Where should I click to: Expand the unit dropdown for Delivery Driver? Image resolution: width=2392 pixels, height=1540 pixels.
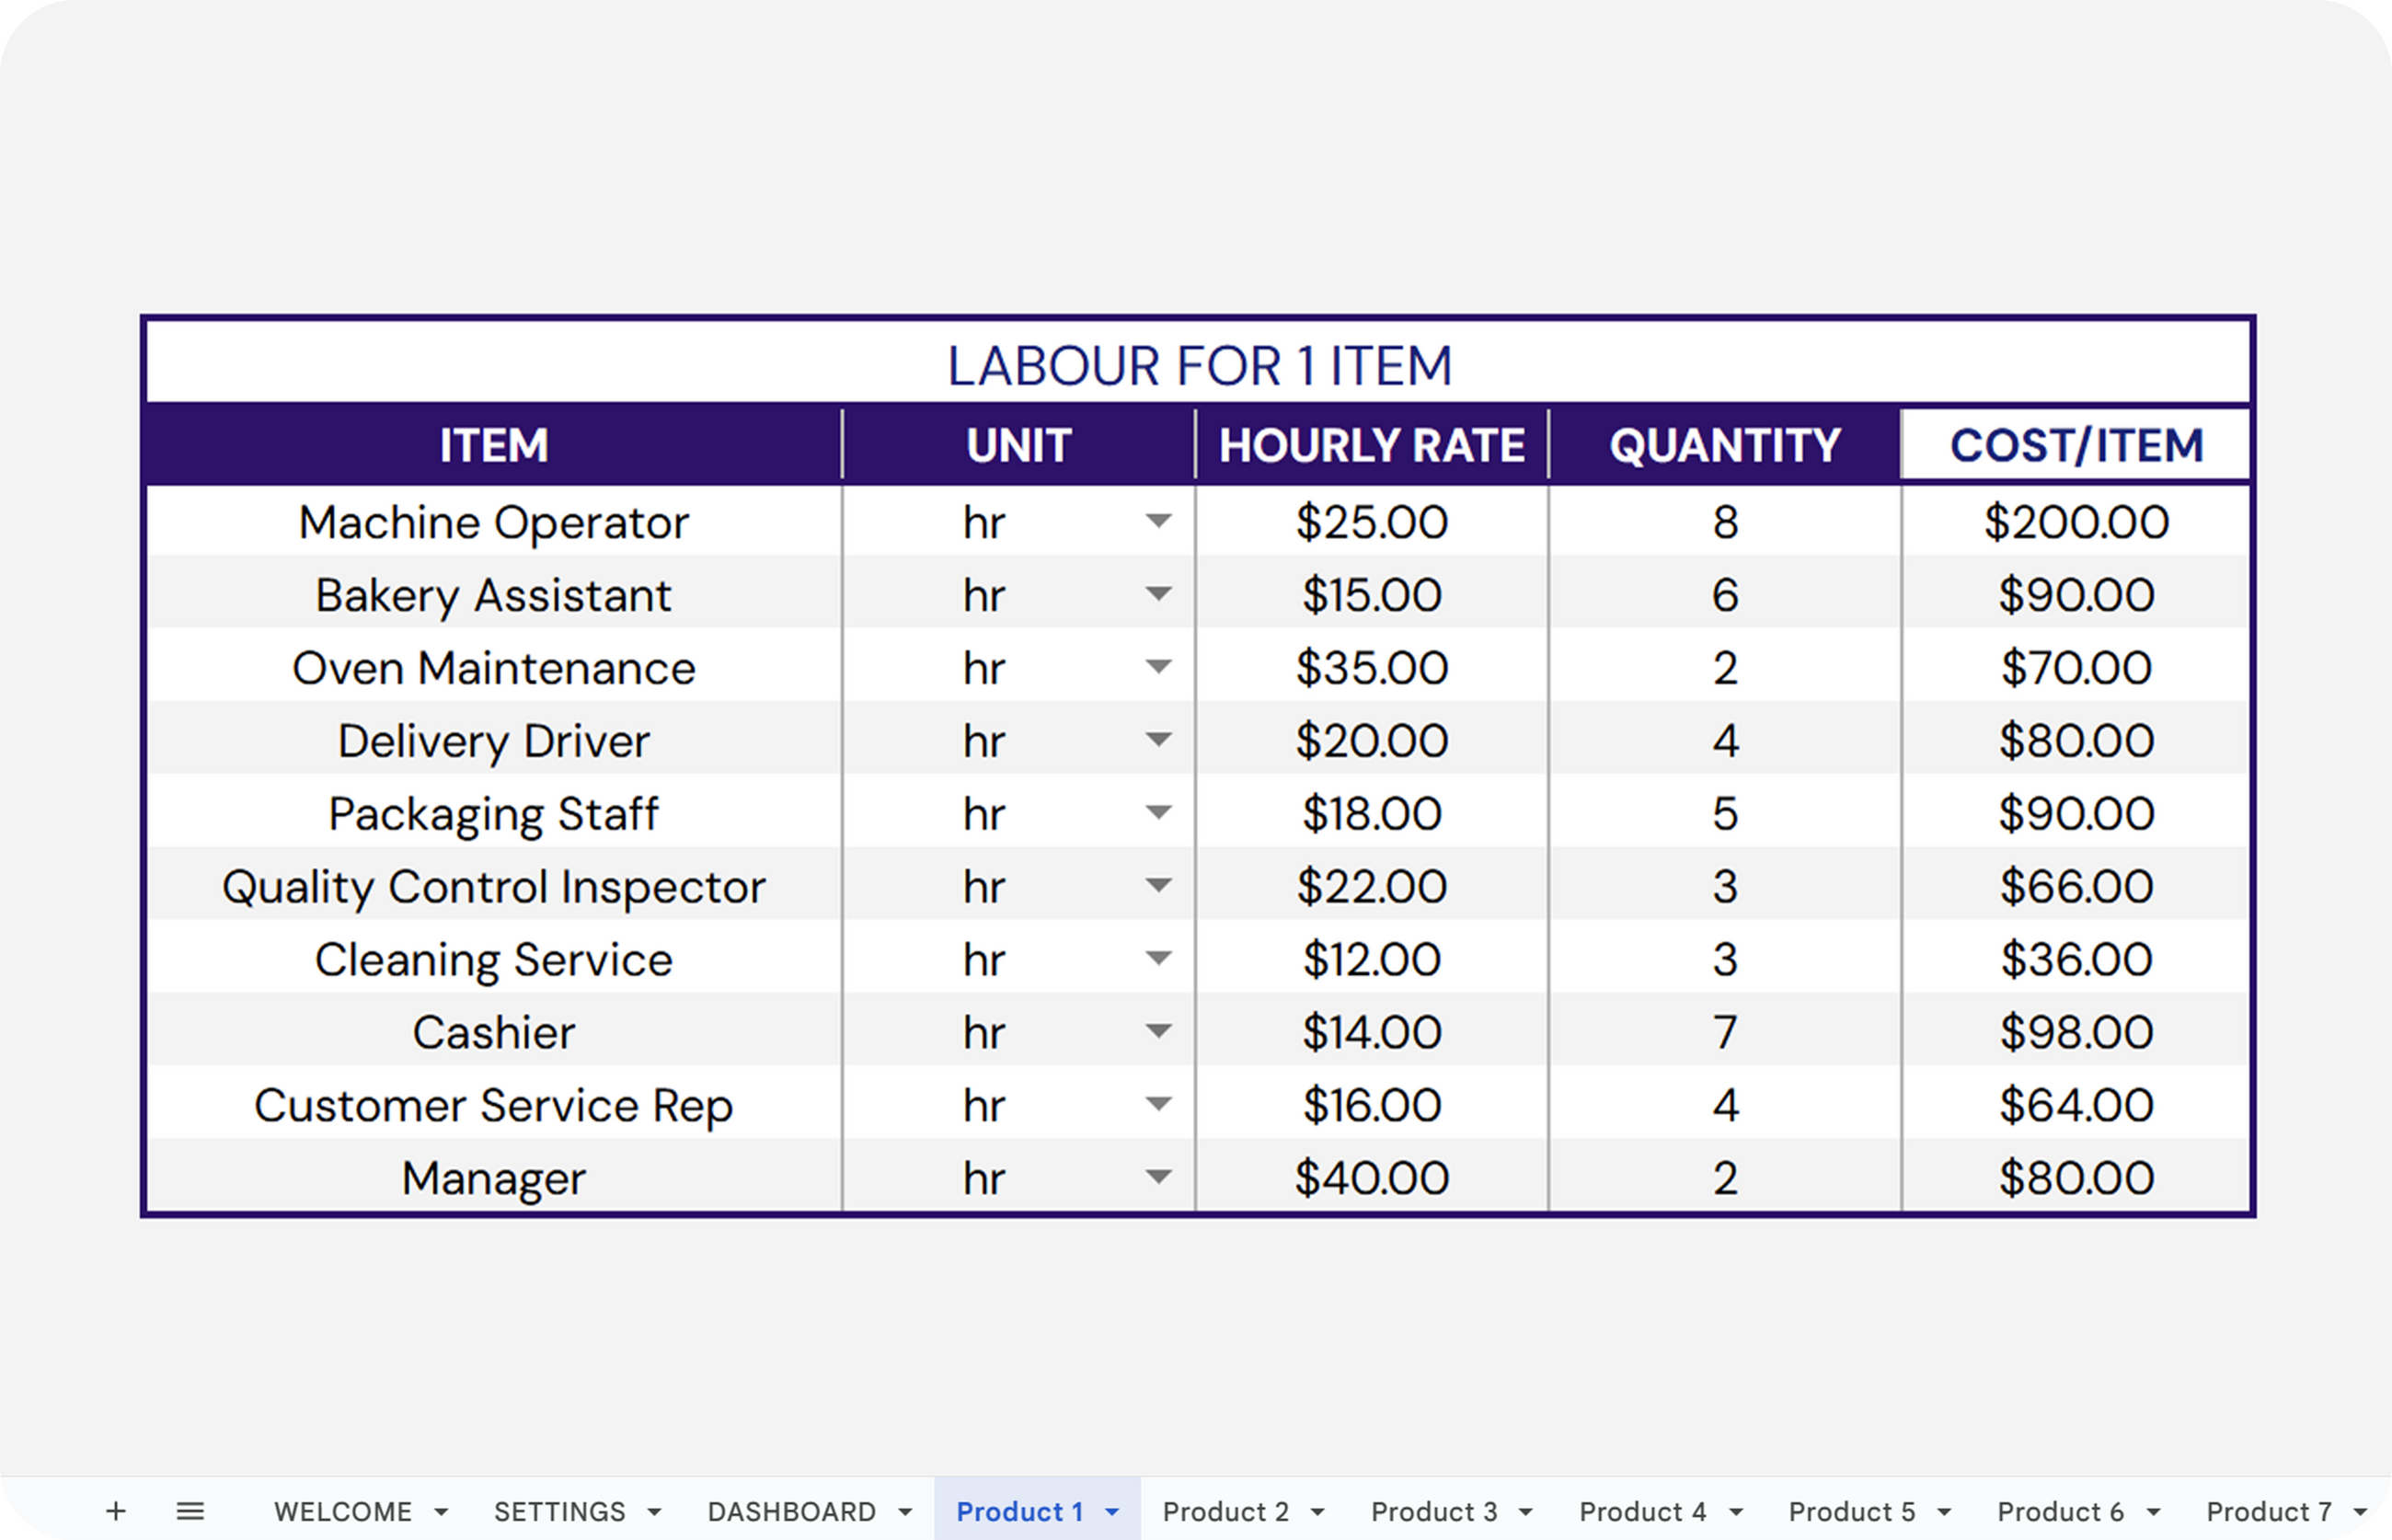pyautogui.click(x=1158, y=740)
